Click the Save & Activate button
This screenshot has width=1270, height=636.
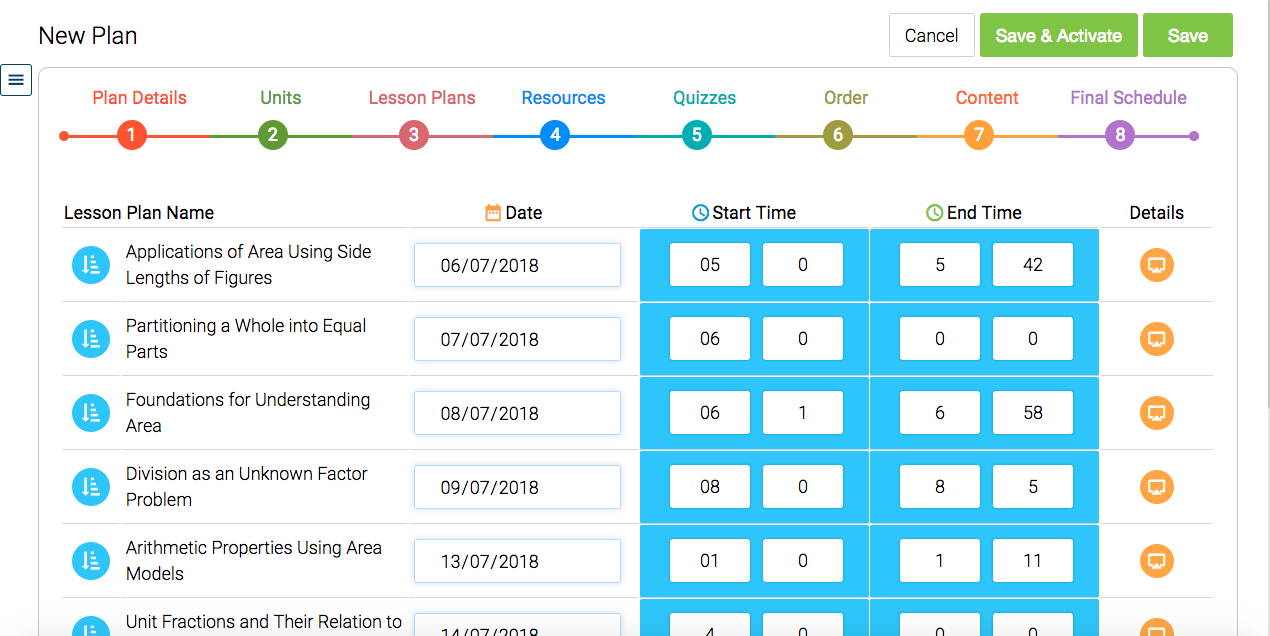pos(1058,34)
